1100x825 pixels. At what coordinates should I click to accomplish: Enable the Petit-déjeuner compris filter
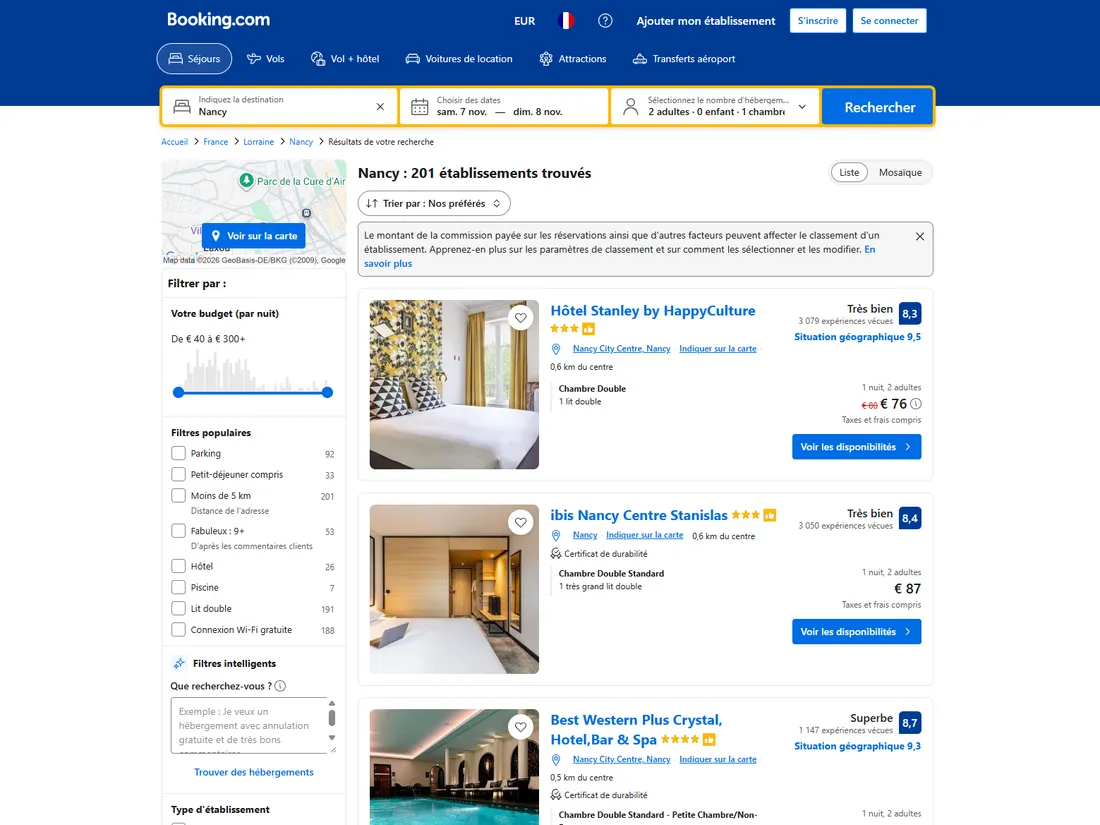point(178,474)
